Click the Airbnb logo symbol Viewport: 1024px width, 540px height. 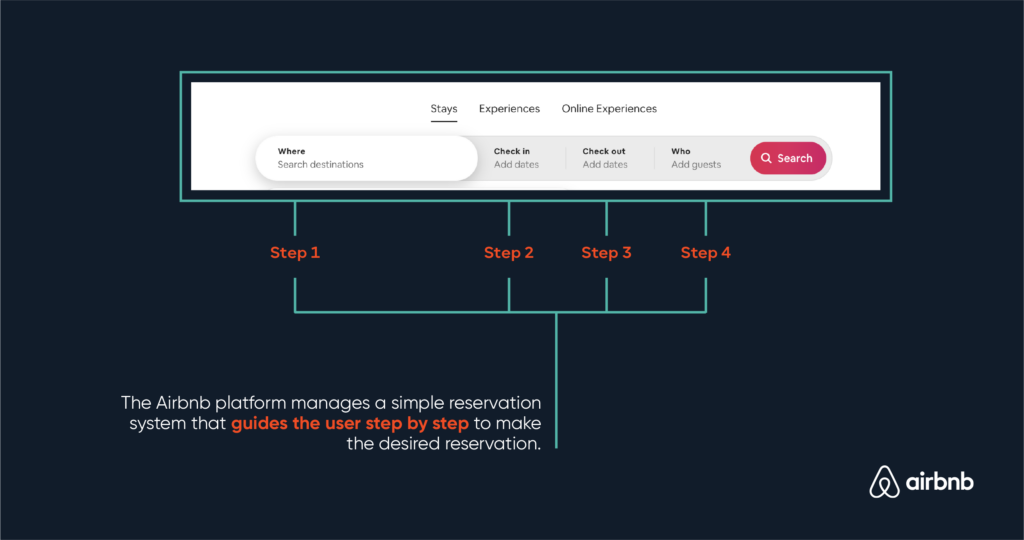point(884,482)
